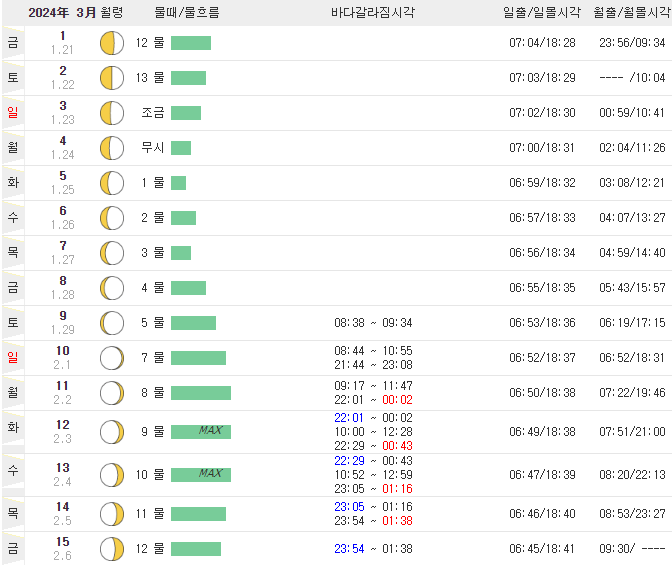Screen dimensions: 672x565
Task: Click the 7 물 tide label
Action: coord(153,358)
